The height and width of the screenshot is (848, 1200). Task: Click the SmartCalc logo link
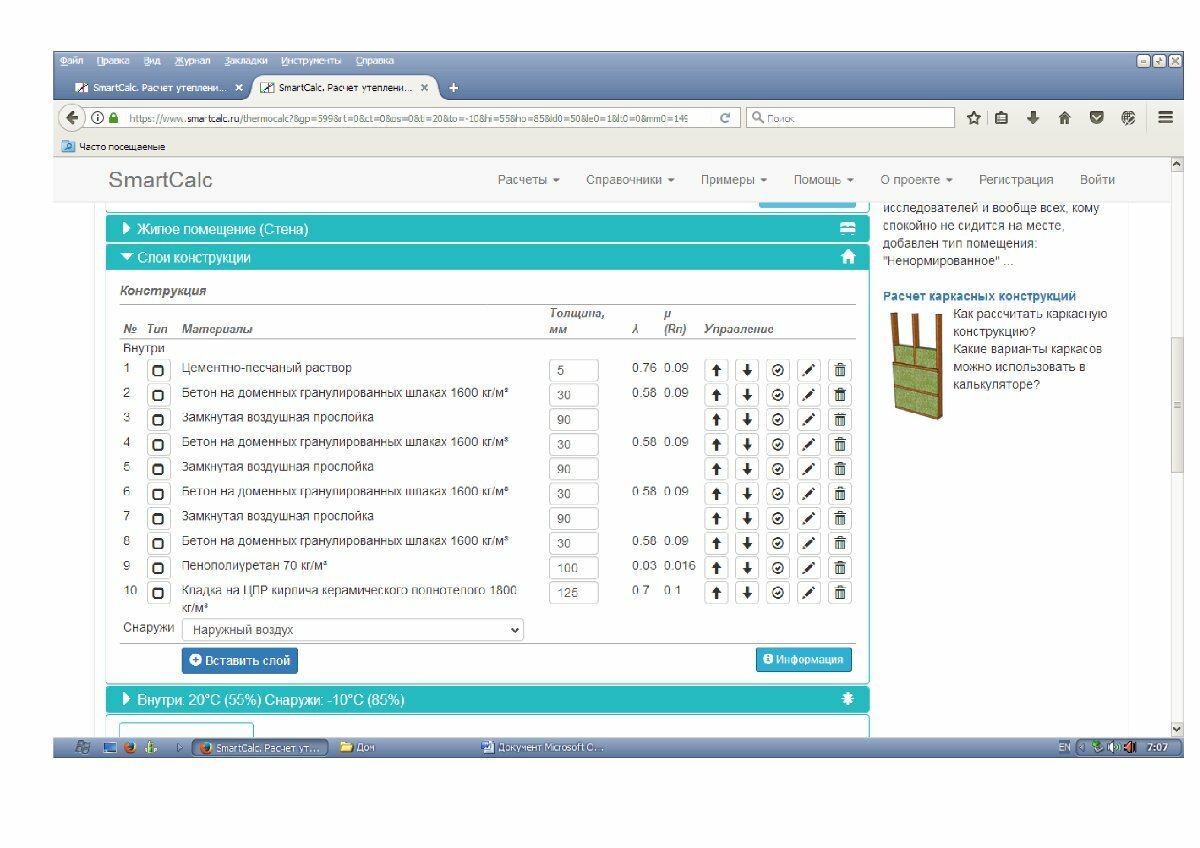160,180
